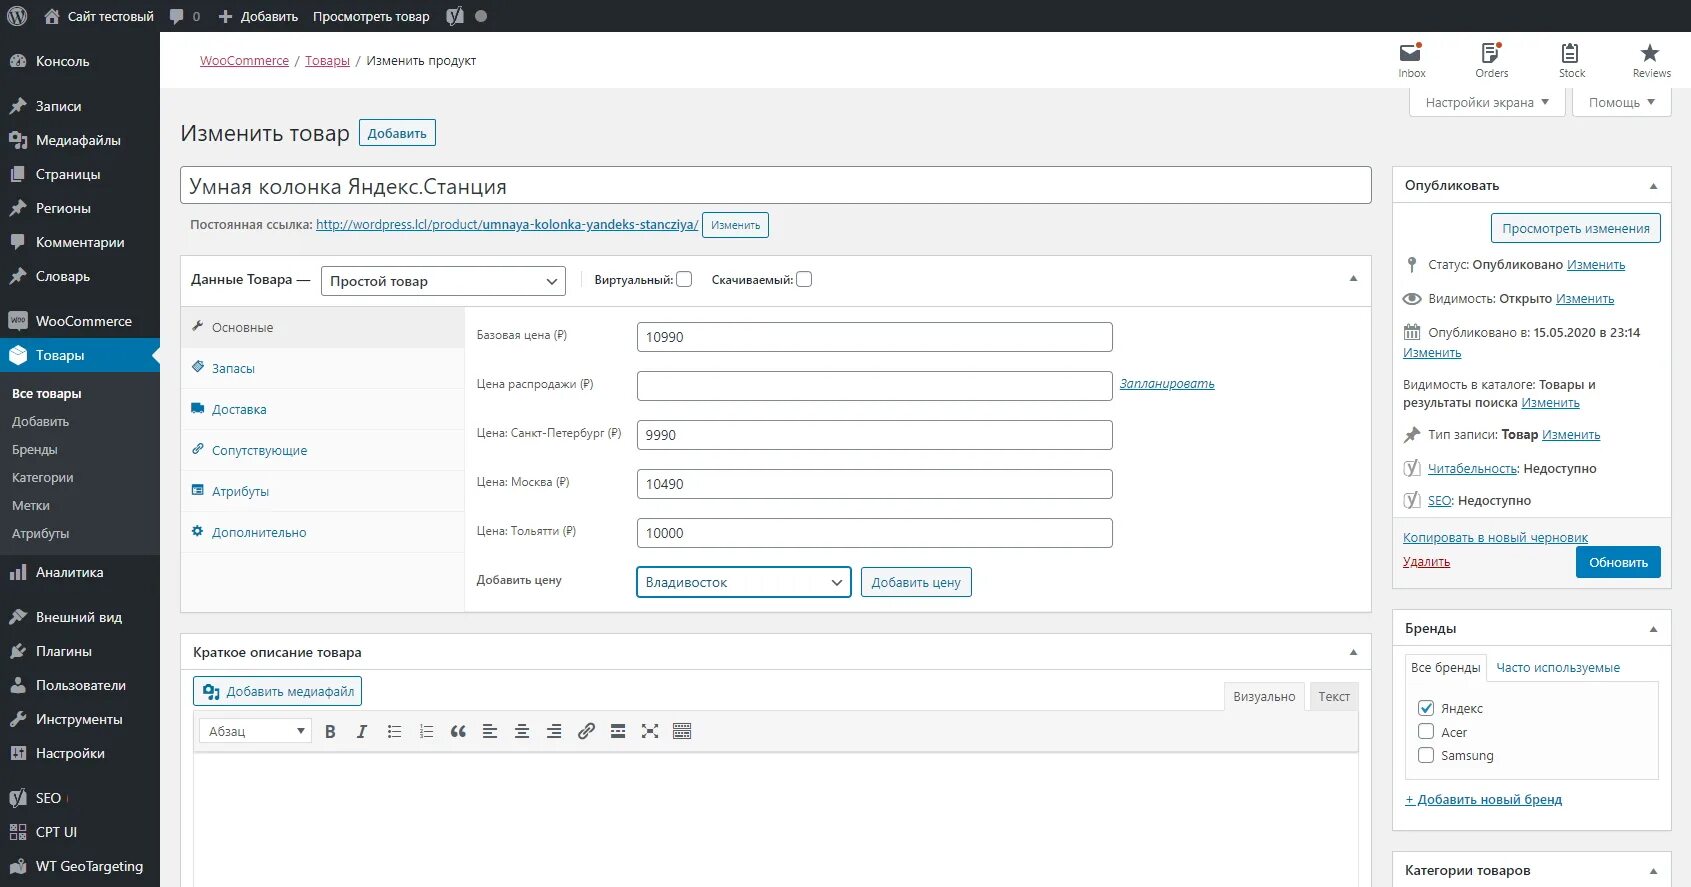Screen dimensions: 1691x887
Task: Switch to the Текст editor tab
Action: (x=1334, y=696)
